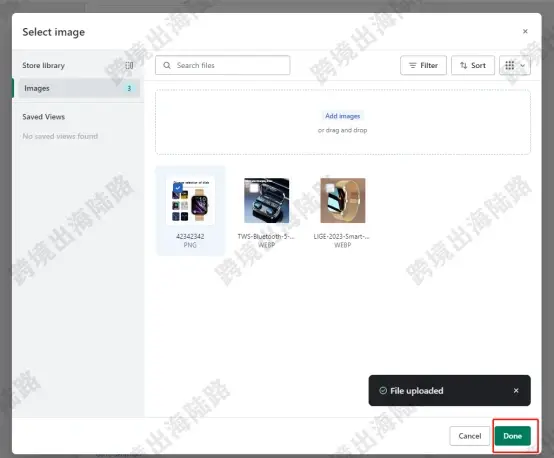Click the grid view icon

(x=509, y=65)
